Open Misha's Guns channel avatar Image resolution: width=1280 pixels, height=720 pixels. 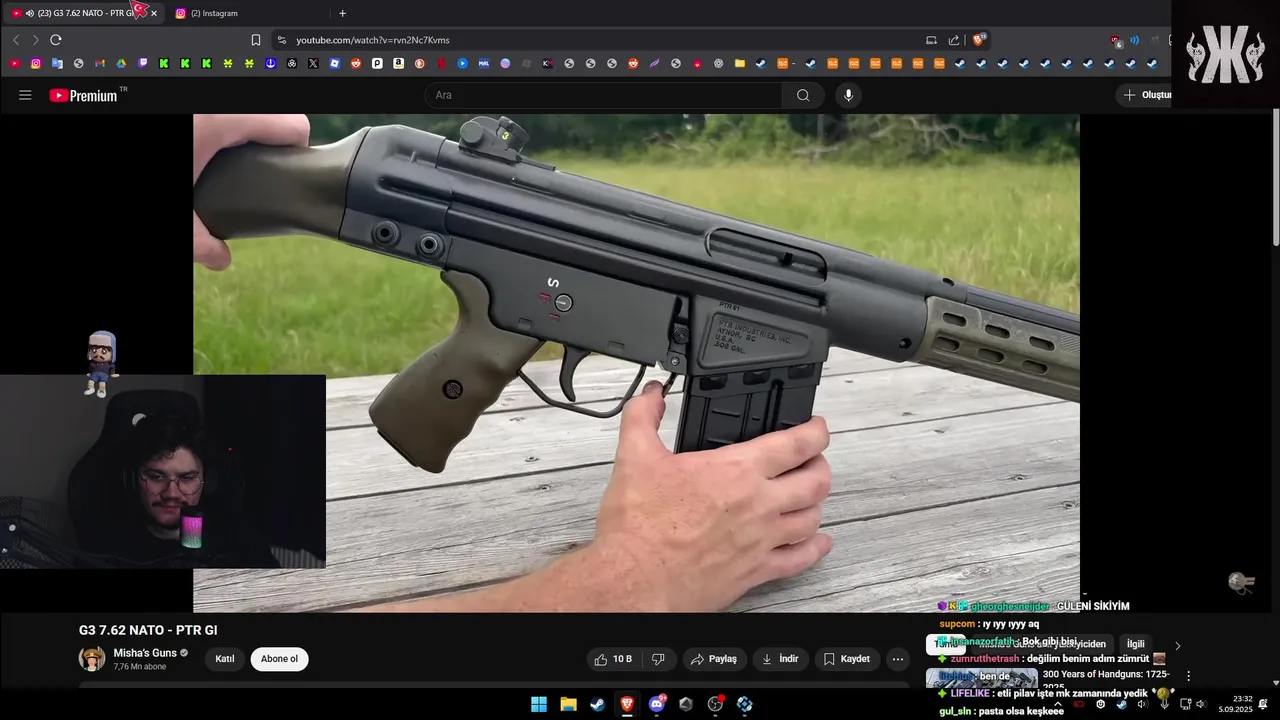(x=92, y=659)
